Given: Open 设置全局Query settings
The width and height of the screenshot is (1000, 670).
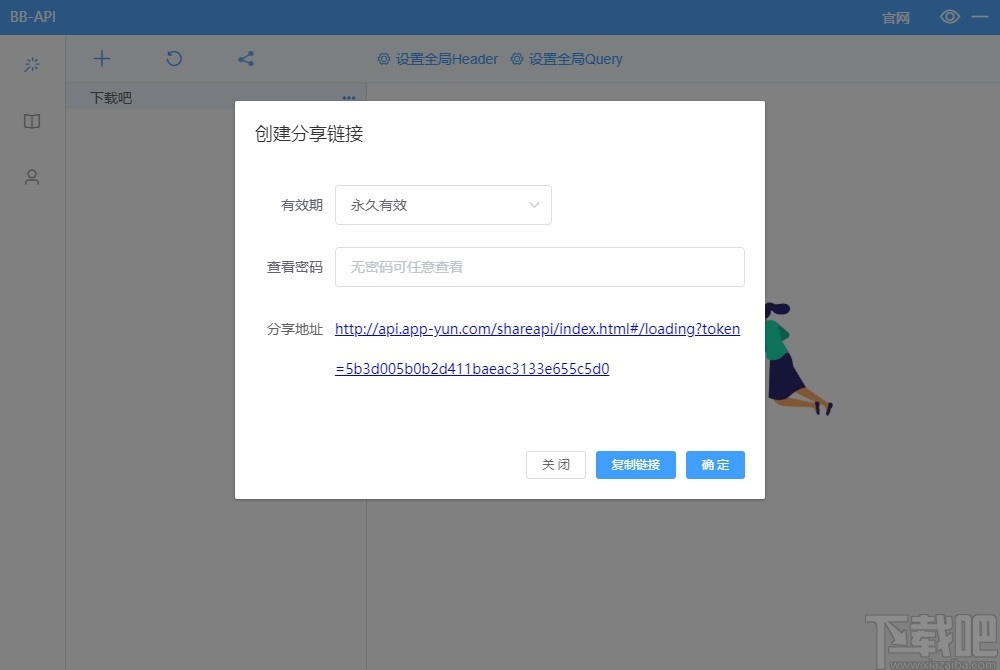Looking at the screenshot, I should [575, 59].
